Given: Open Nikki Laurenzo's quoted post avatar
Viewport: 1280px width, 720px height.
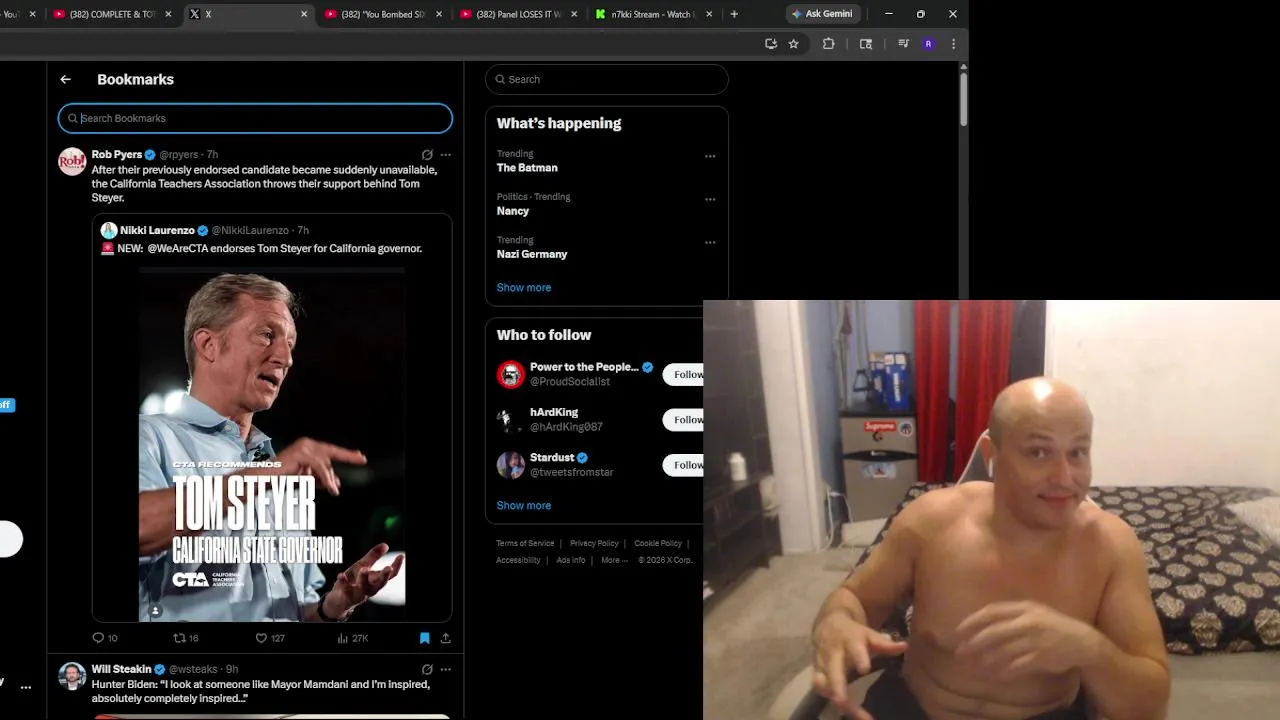Looking at the screenshot, I should (x=108, y=230).
